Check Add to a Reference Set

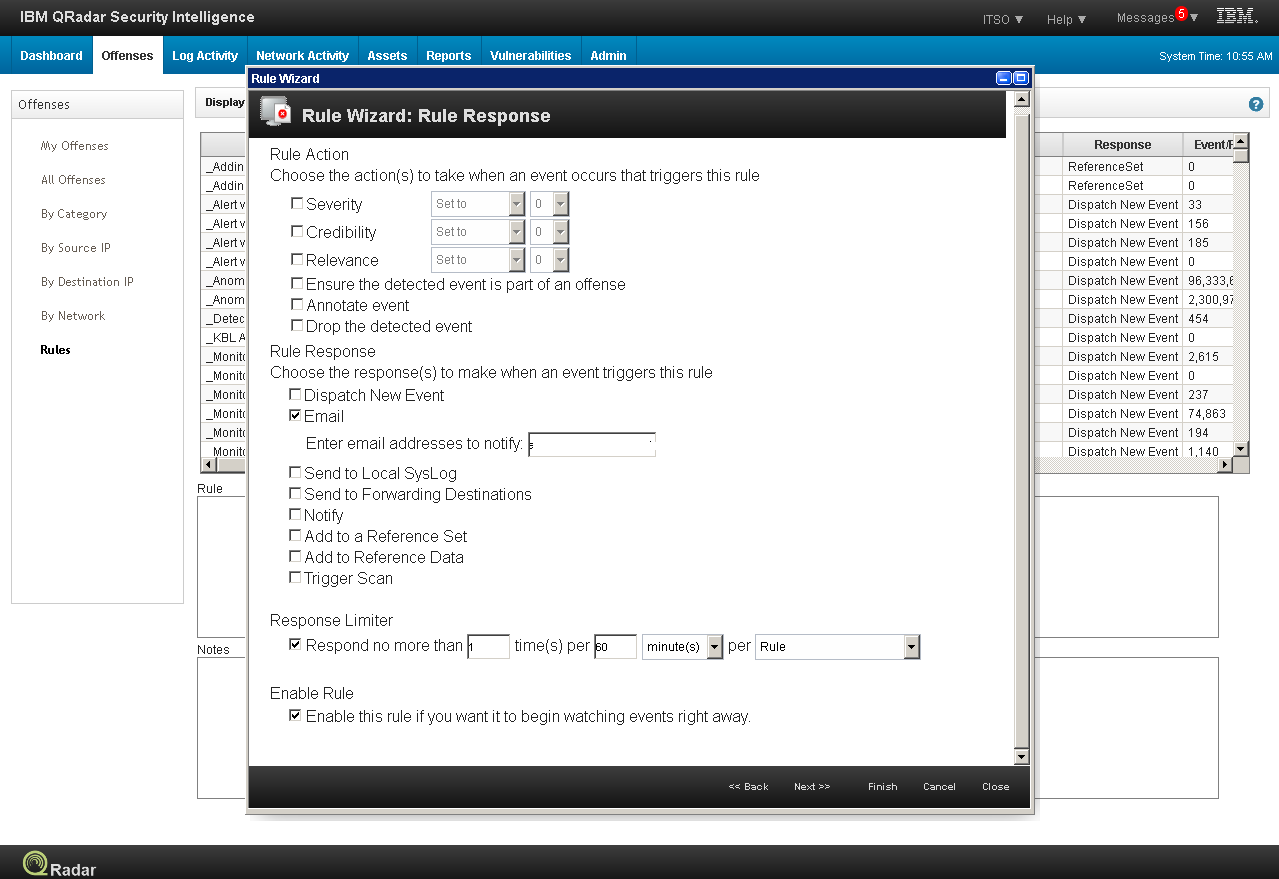click(x=295, y=535)
